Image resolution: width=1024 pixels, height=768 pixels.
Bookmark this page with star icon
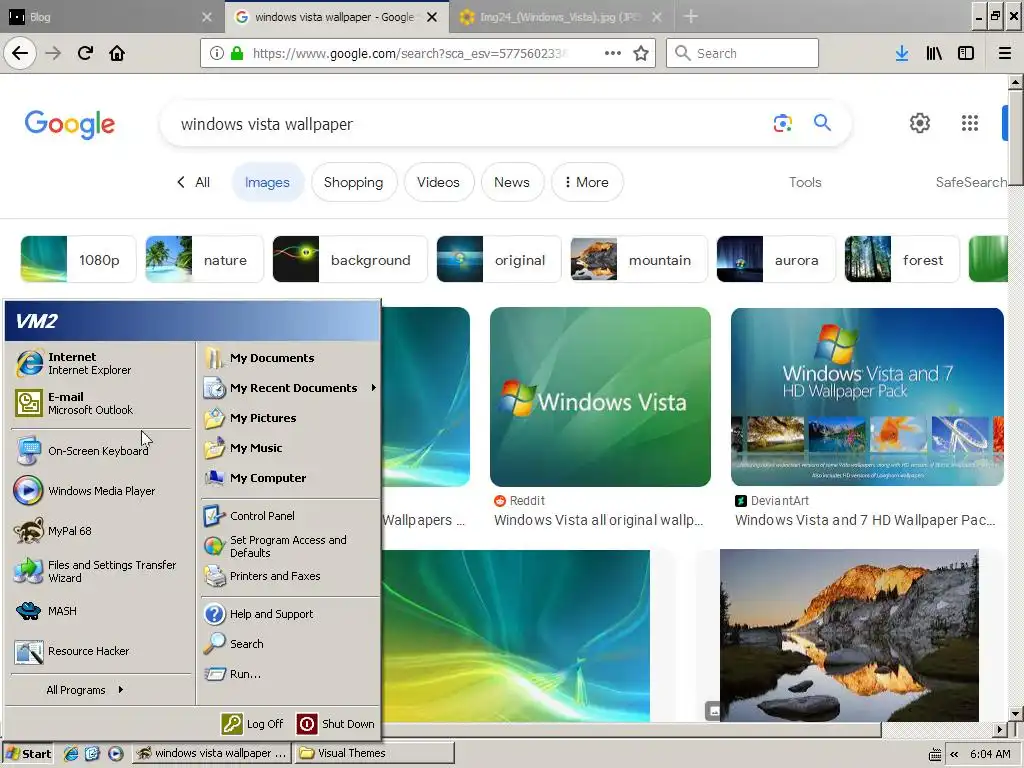point(641,53)
